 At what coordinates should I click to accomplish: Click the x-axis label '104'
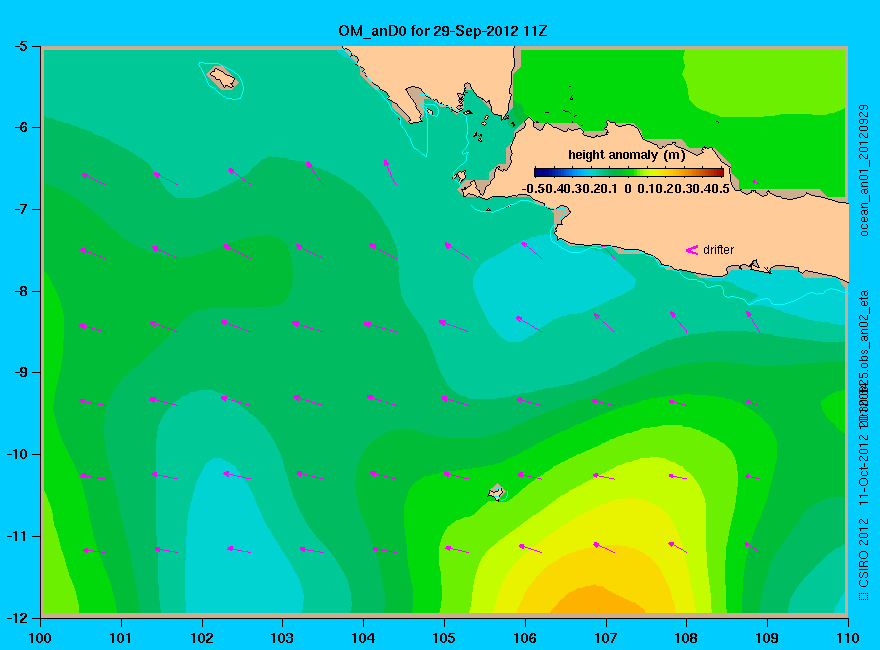[x=363, y=638]
